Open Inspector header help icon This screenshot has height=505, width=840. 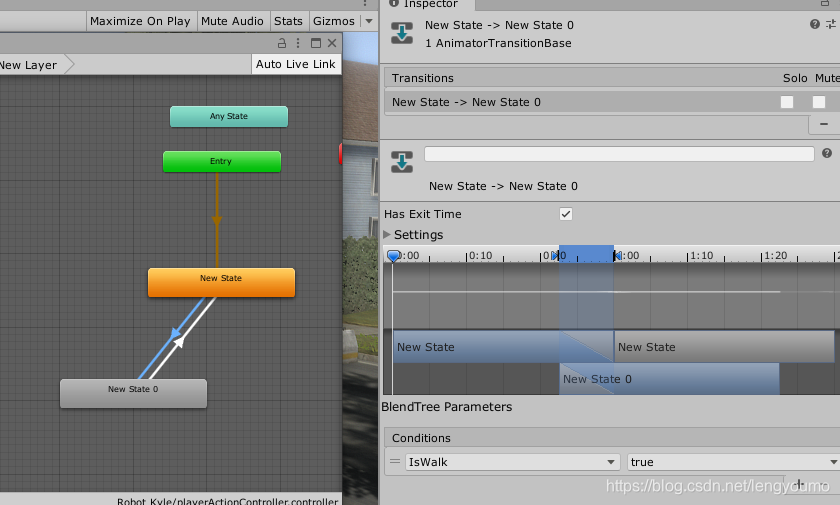point(815,24)
